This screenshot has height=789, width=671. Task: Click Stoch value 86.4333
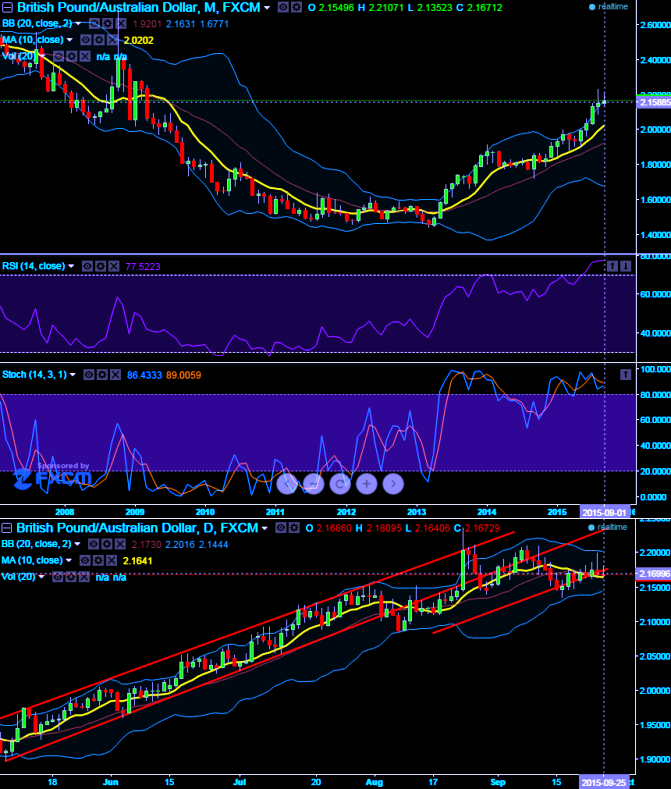(x=144, y=375)
